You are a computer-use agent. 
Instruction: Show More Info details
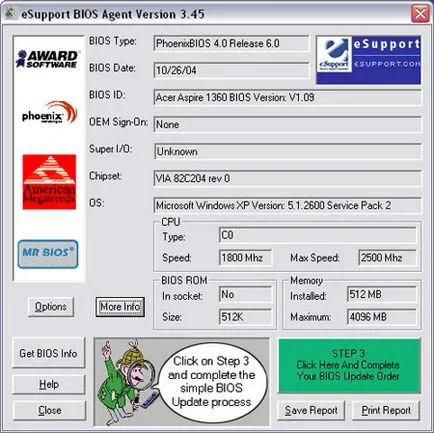tap(120, 307)
